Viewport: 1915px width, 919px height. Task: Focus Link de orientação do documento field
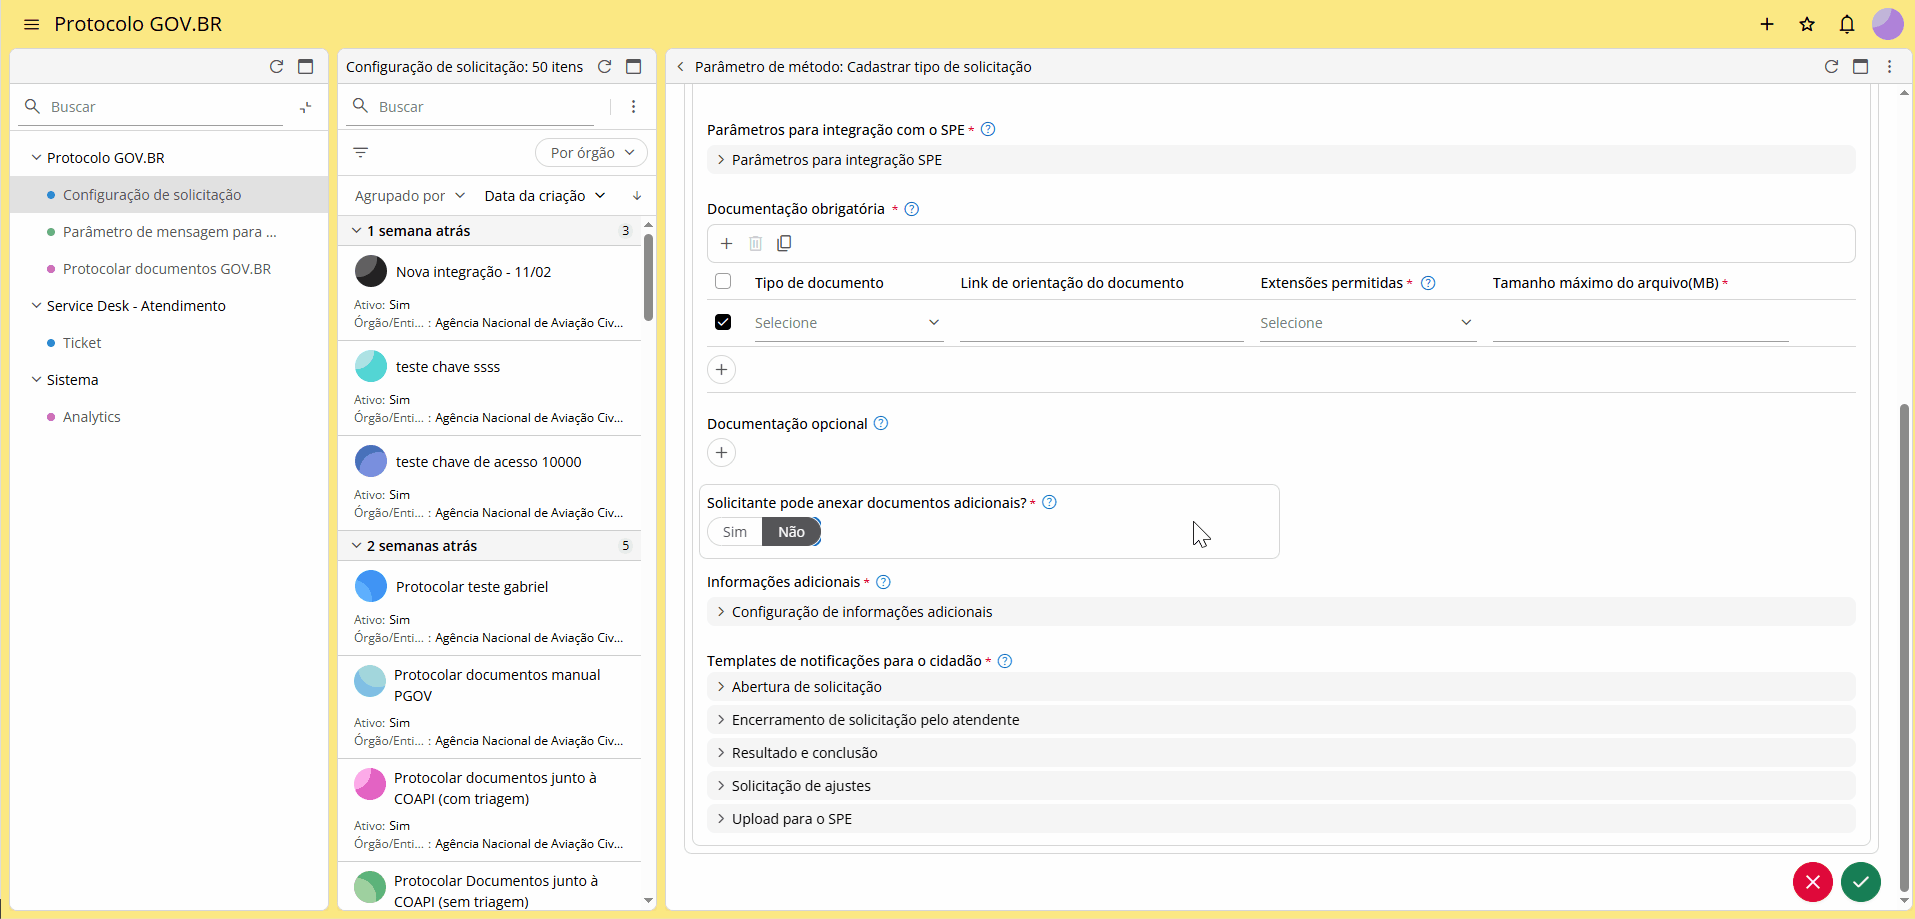tap(1101, 324)
